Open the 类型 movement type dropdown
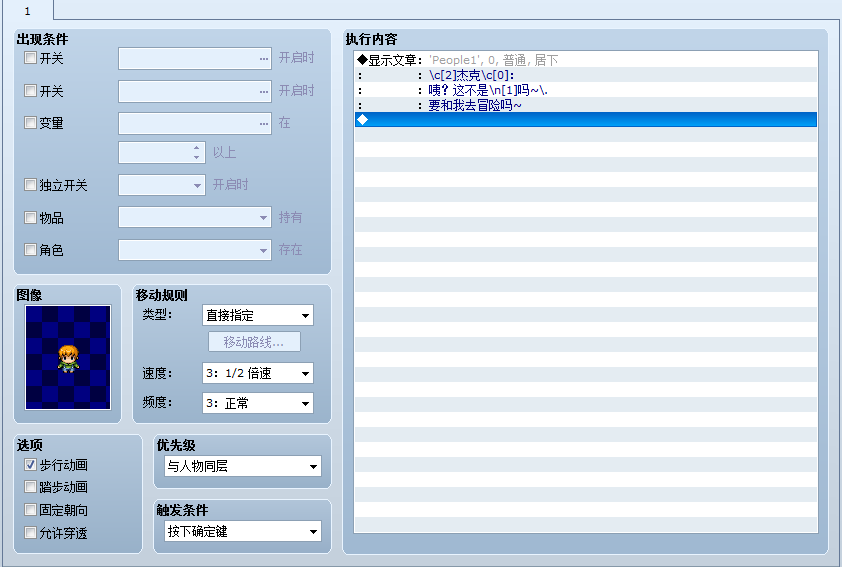The image size is (842, 567). pyautogui.click(x=257, y=316)
